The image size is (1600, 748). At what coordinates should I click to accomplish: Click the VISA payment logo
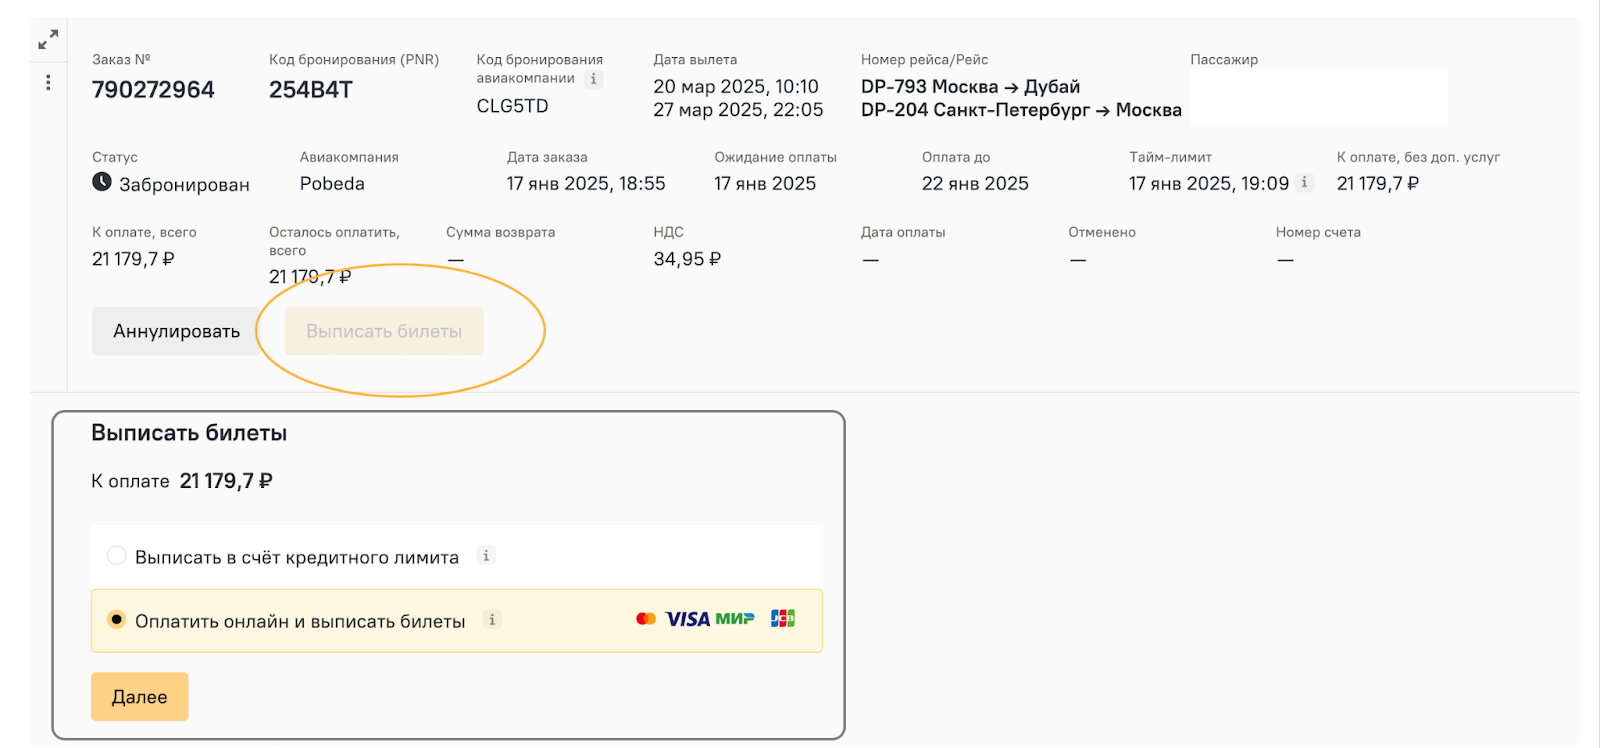click(687, 619)
